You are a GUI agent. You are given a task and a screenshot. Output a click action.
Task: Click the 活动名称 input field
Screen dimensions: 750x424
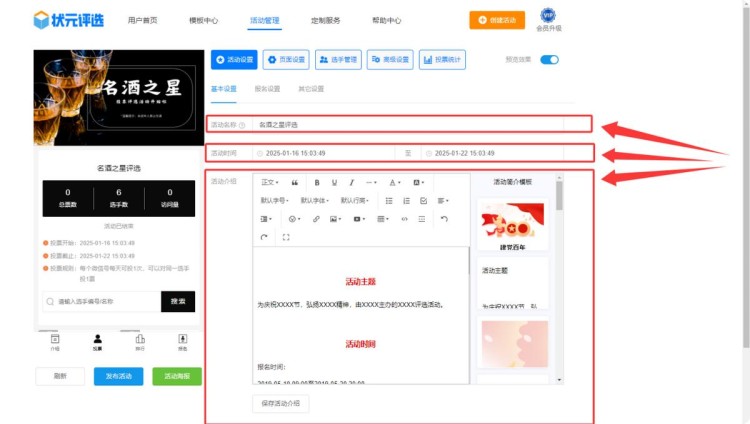point(420,125)
